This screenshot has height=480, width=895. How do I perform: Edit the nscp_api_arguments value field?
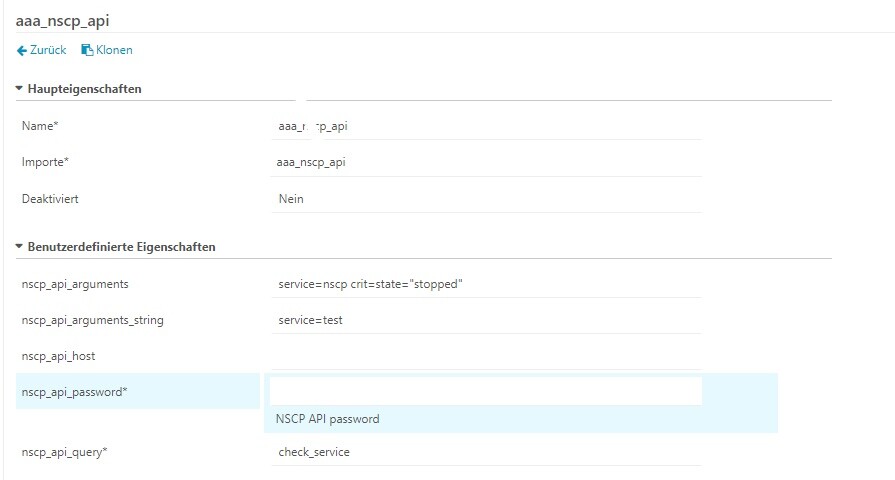click(486, 284)
